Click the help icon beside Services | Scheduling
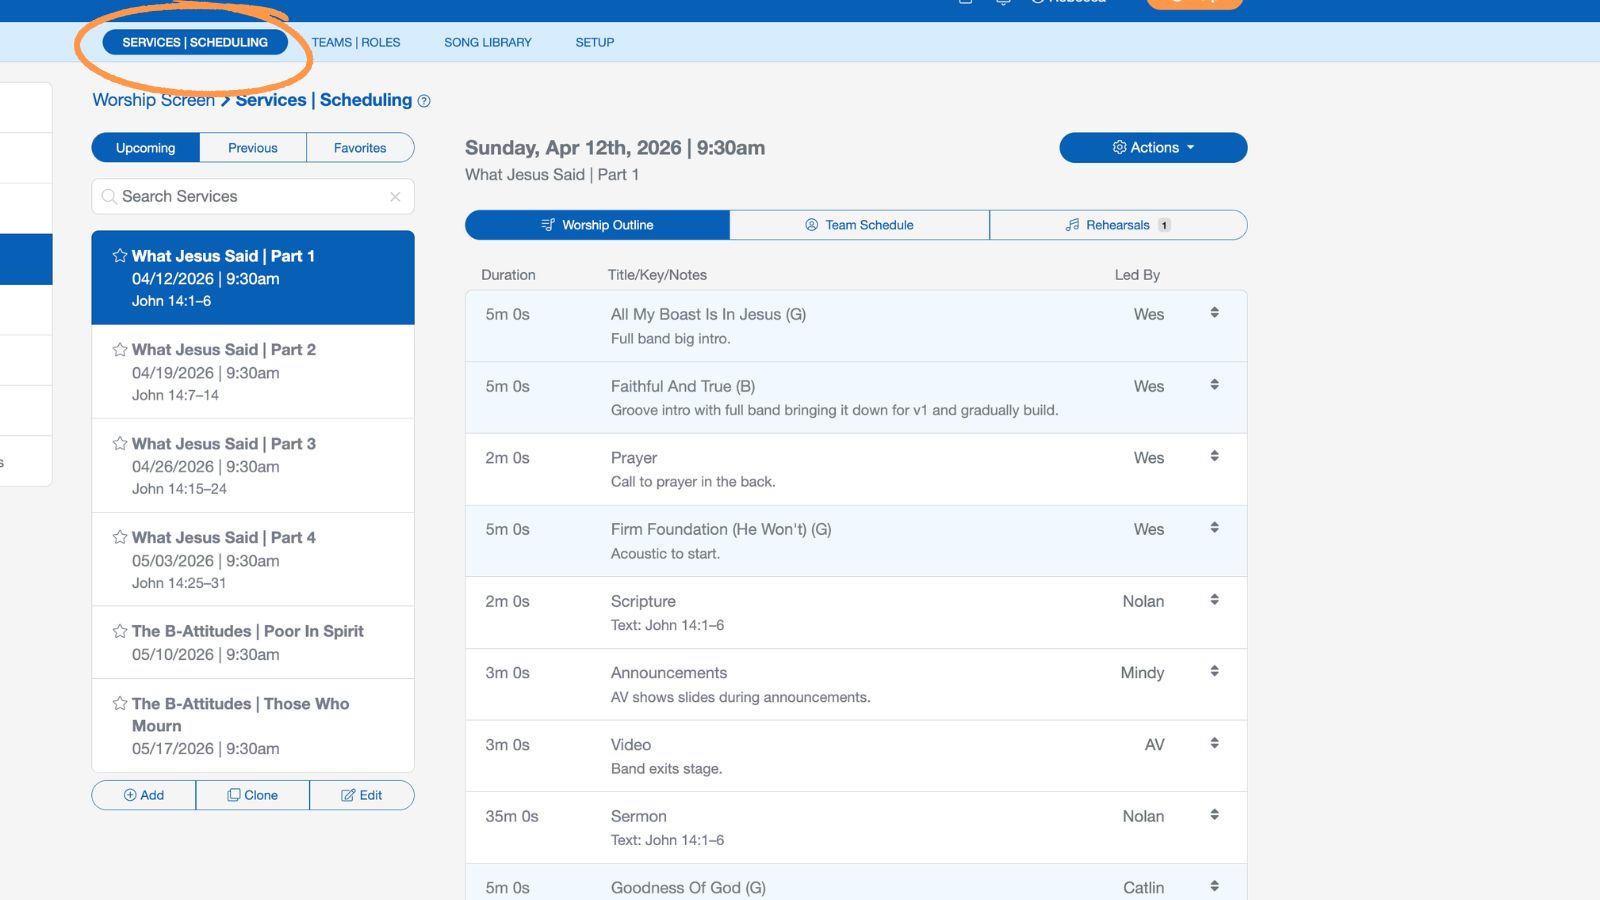 pyautogui.click(x=423, y=100)
